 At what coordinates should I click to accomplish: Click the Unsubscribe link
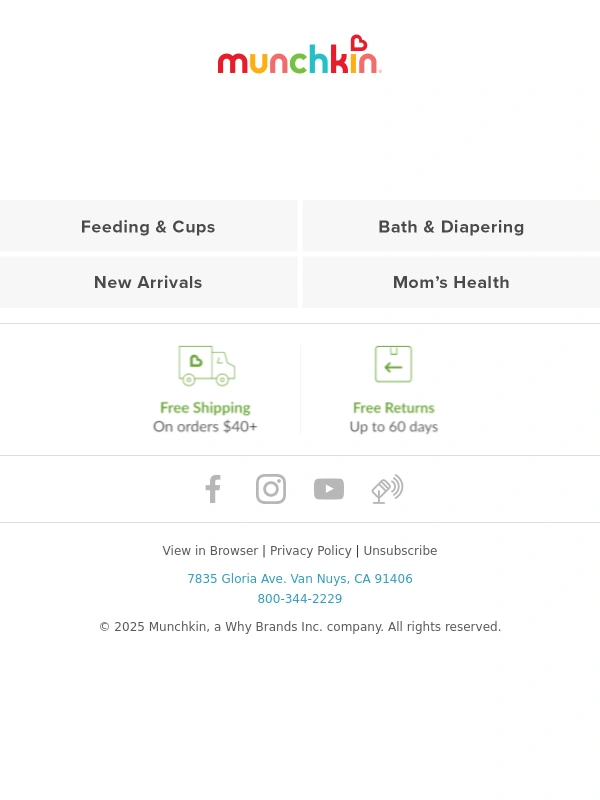tap(400, 551)
